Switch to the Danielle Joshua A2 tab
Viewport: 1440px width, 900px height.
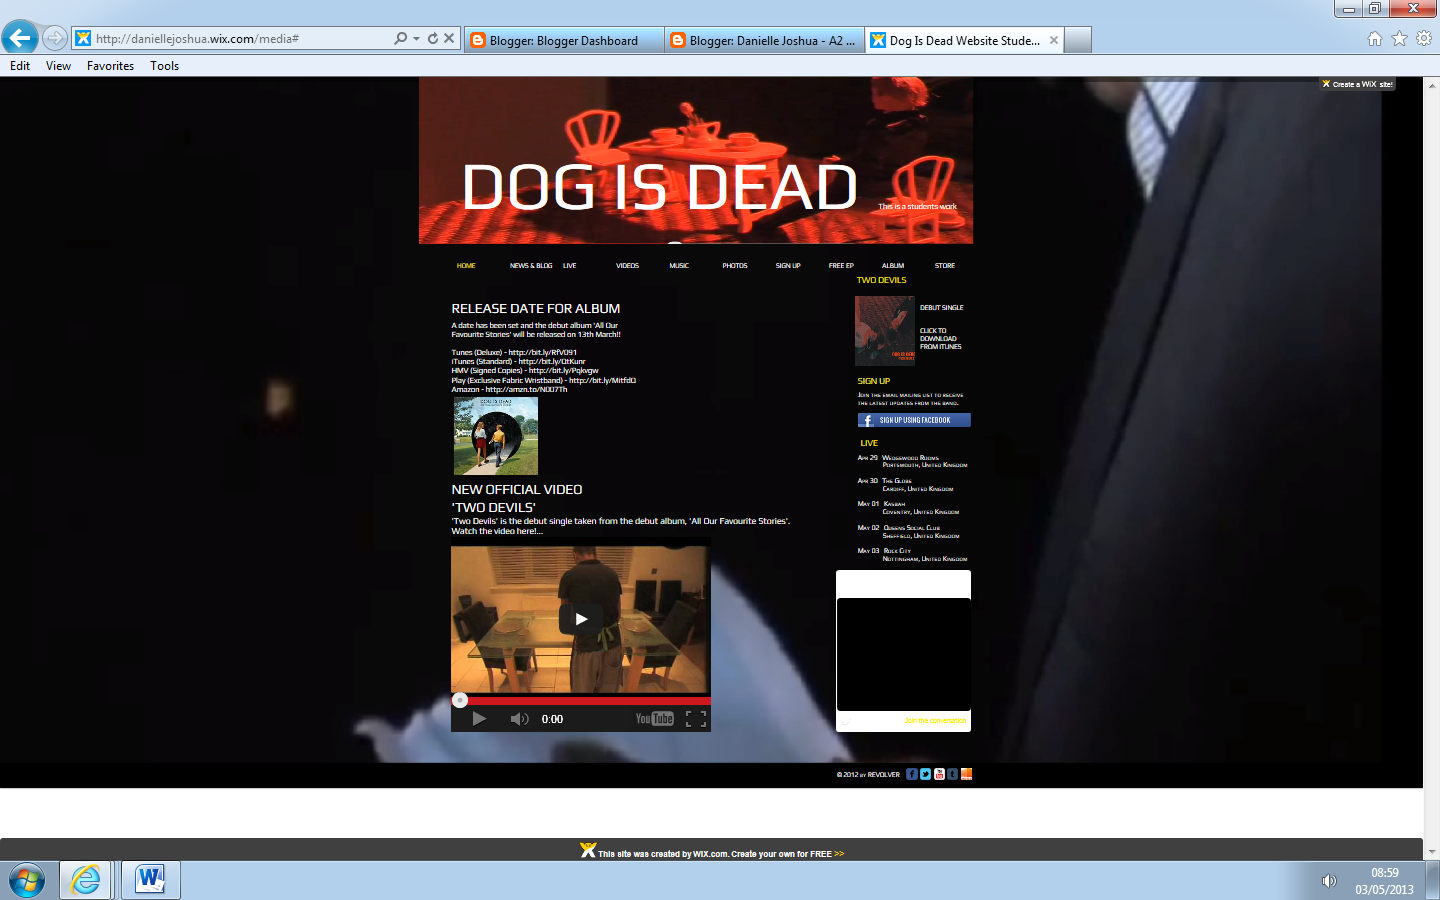click(x=764, y=40)
